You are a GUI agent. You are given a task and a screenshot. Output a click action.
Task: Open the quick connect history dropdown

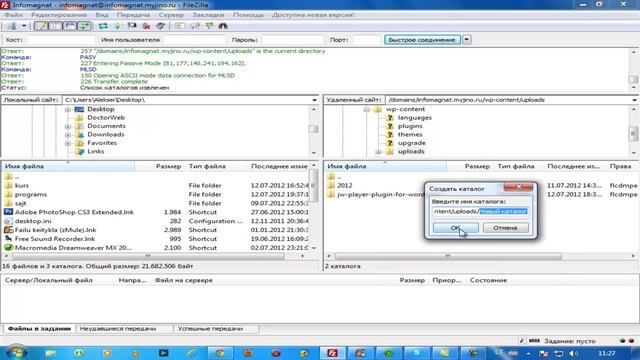coord(467,40)
